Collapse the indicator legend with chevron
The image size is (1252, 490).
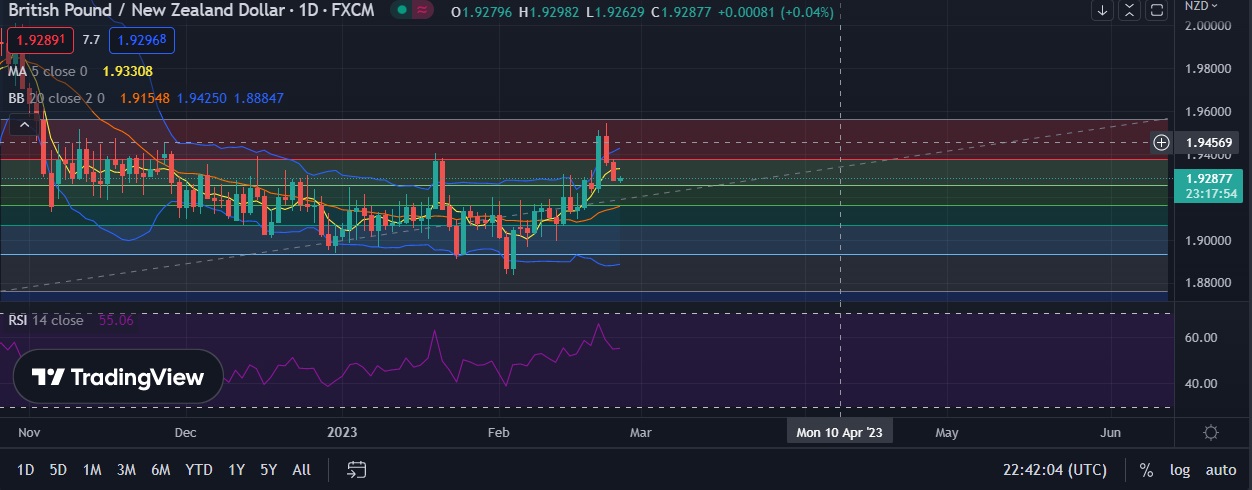coord(21,124)
